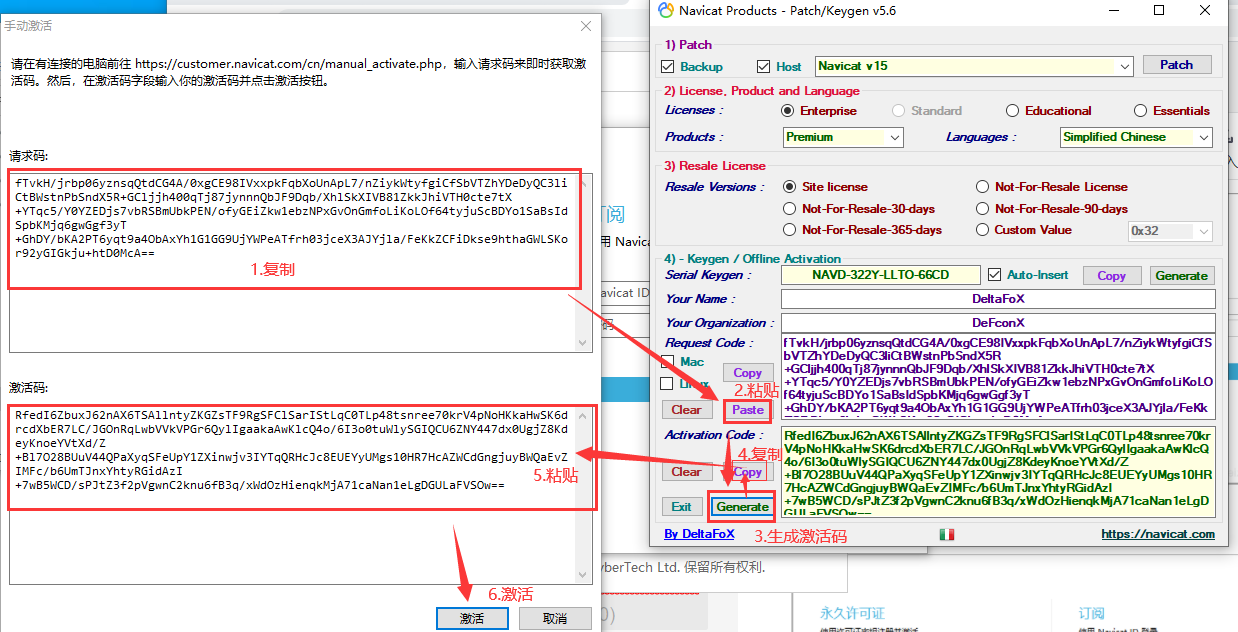This screenshot has height=632, width=1238.
Task: Click the 订阅 text in background window
Action: 1091,613
